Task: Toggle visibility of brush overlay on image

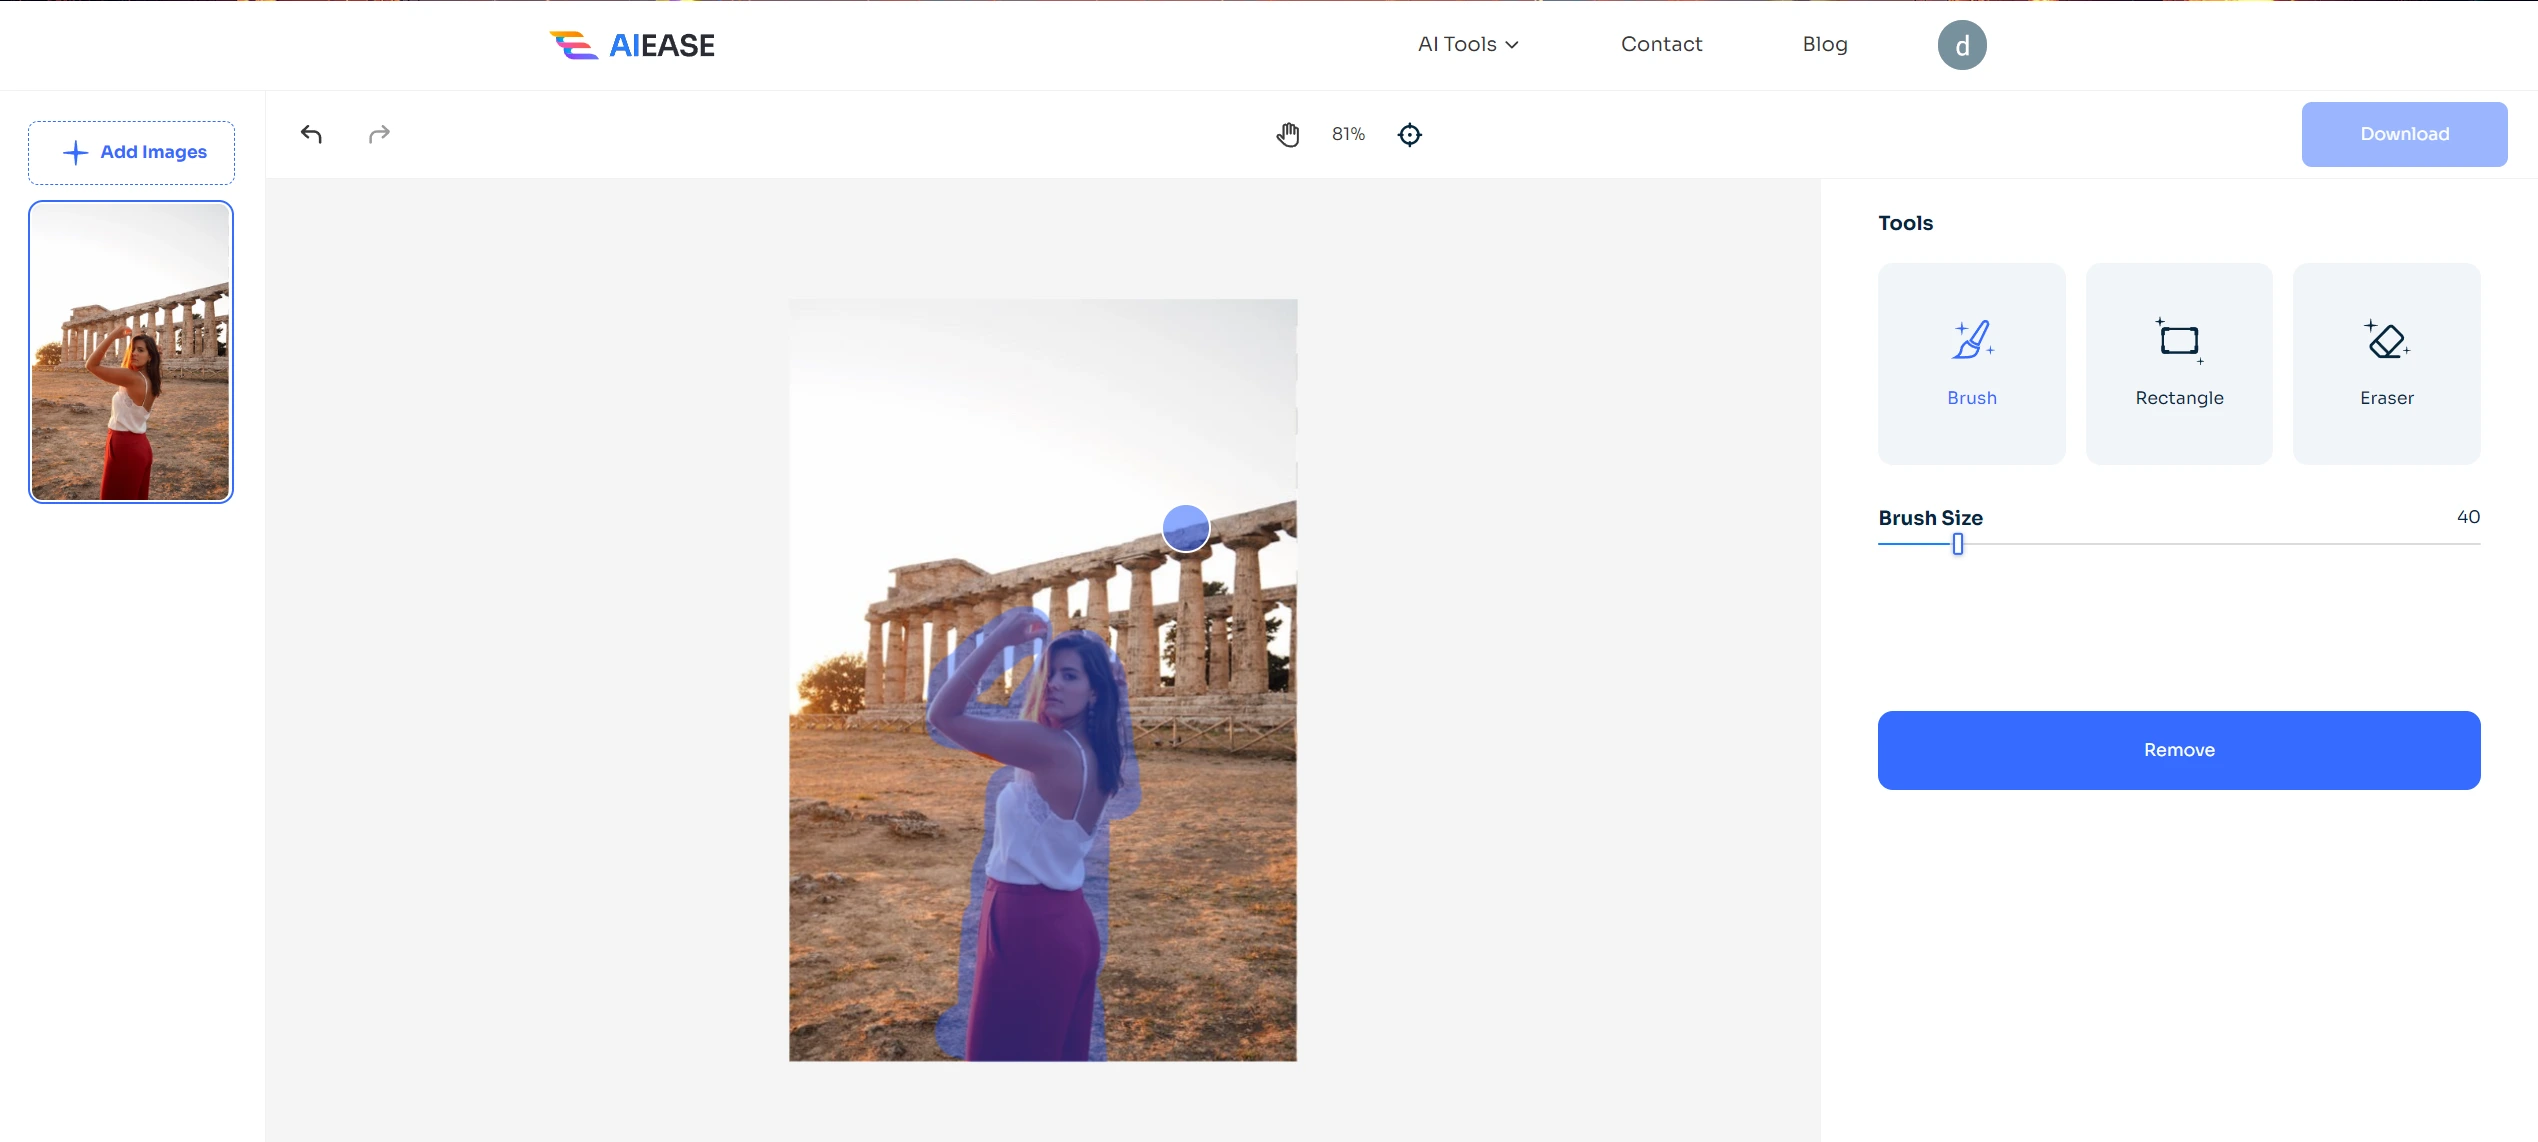Action: click(1408, 133)
